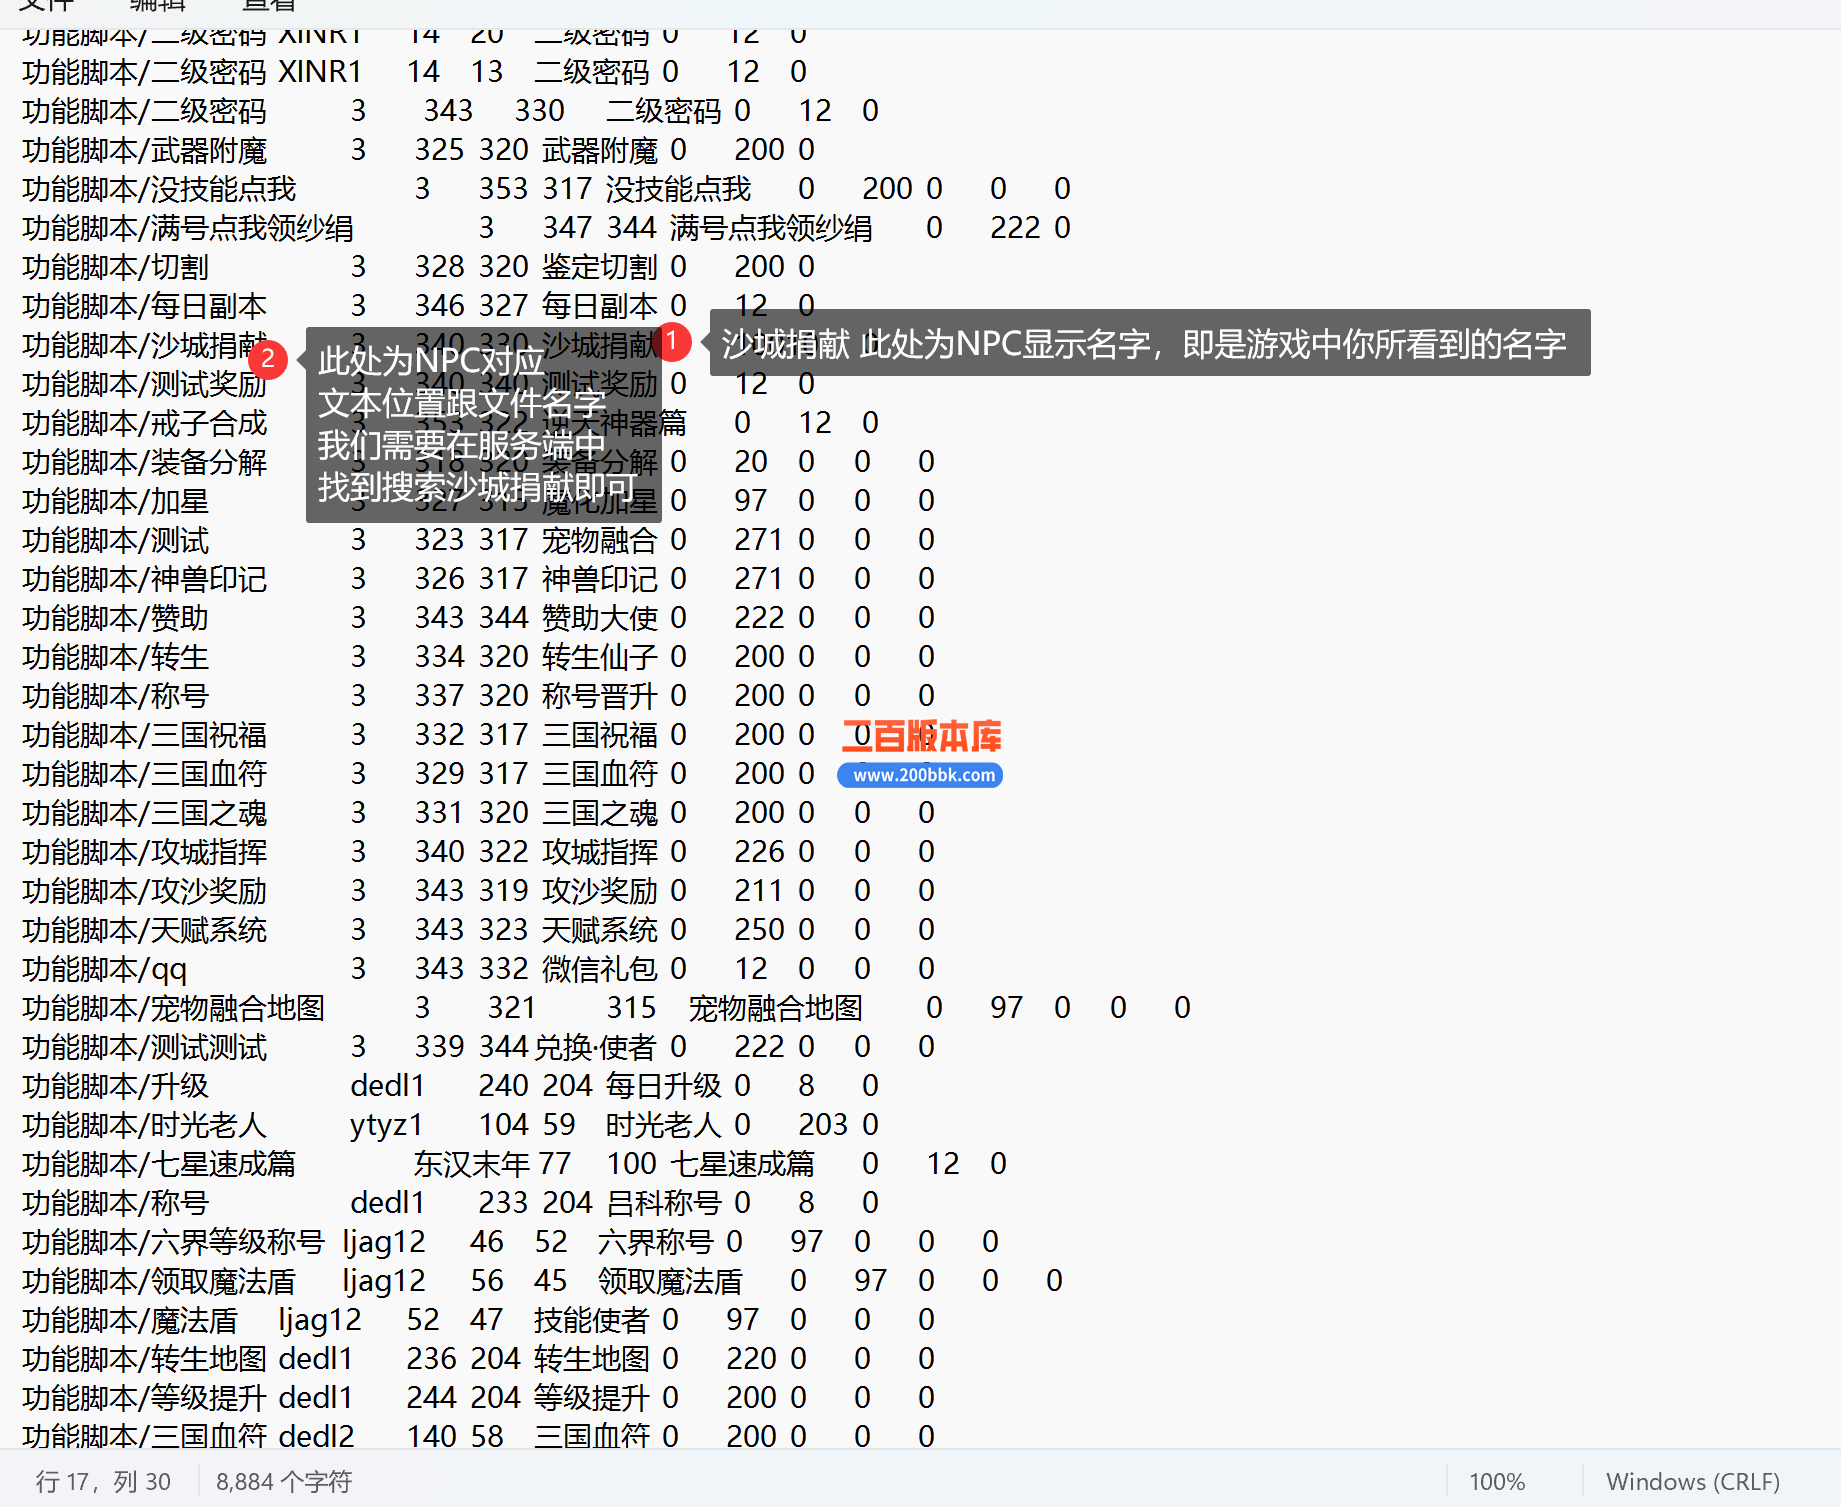Viewport: 1841px width, 1507px height.
Task: Click the path text '功能脚本/三国祝福'
Action: [x=145, y=735]
